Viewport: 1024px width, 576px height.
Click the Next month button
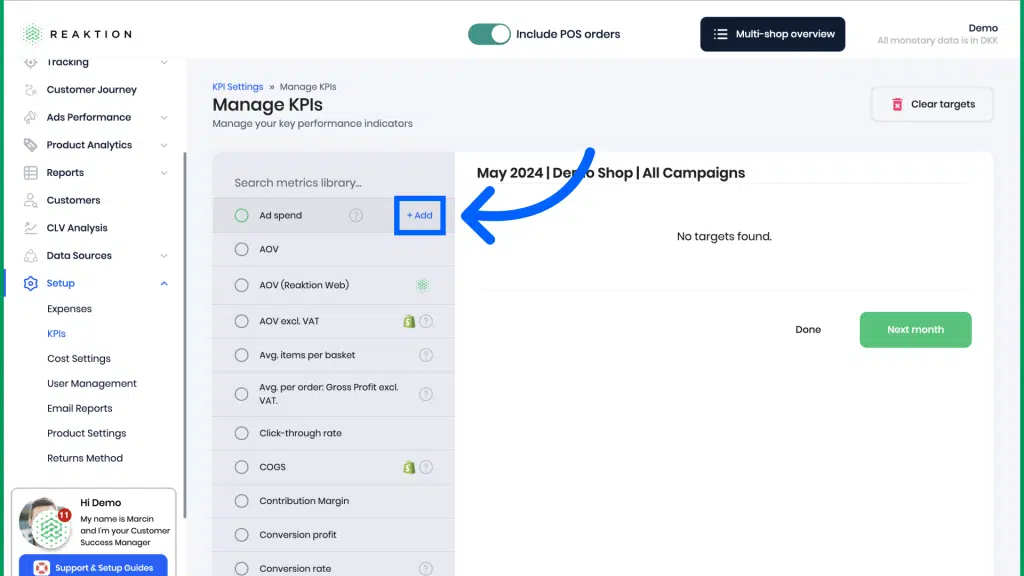tap(915, 330)
